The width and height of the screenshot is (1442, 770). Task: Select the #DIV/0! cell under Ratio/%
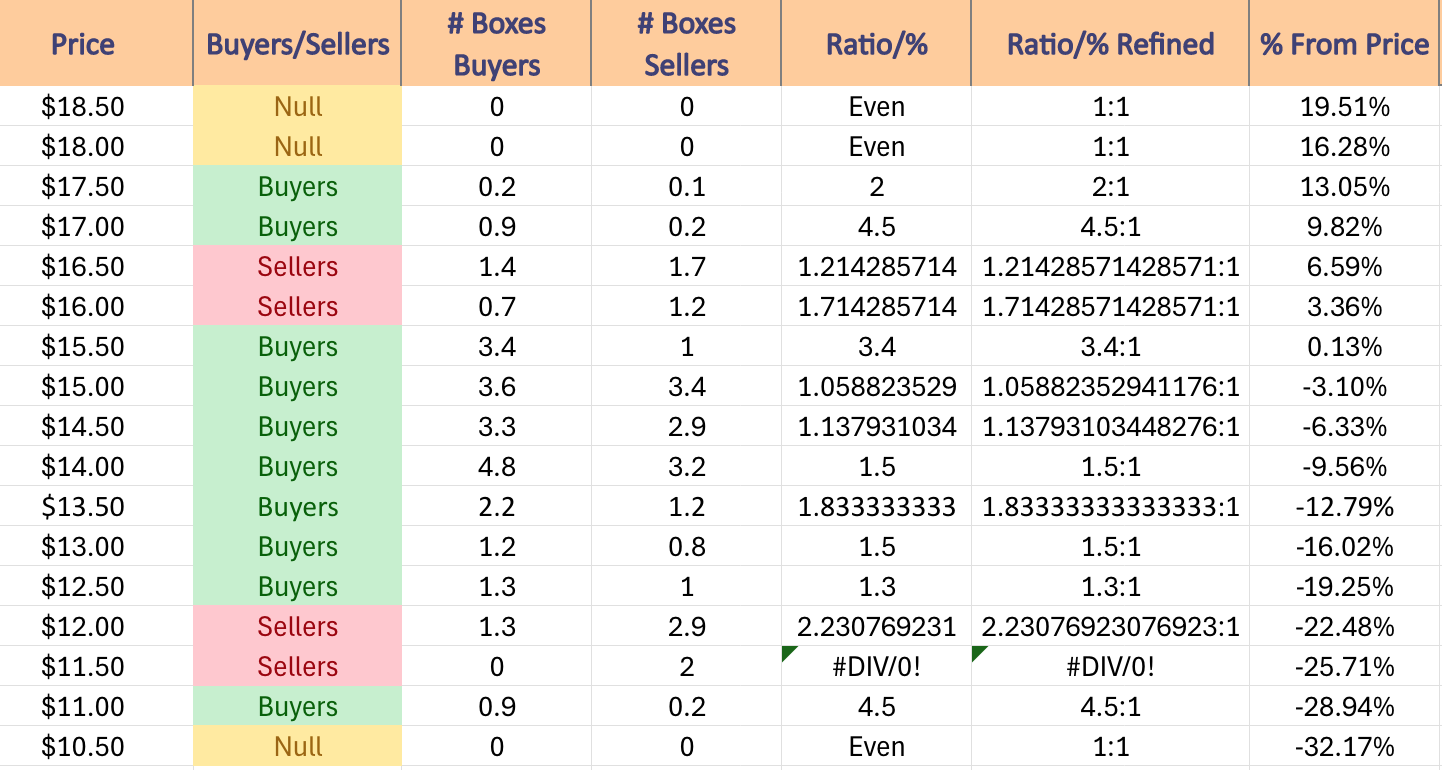[x=877, y=667]
